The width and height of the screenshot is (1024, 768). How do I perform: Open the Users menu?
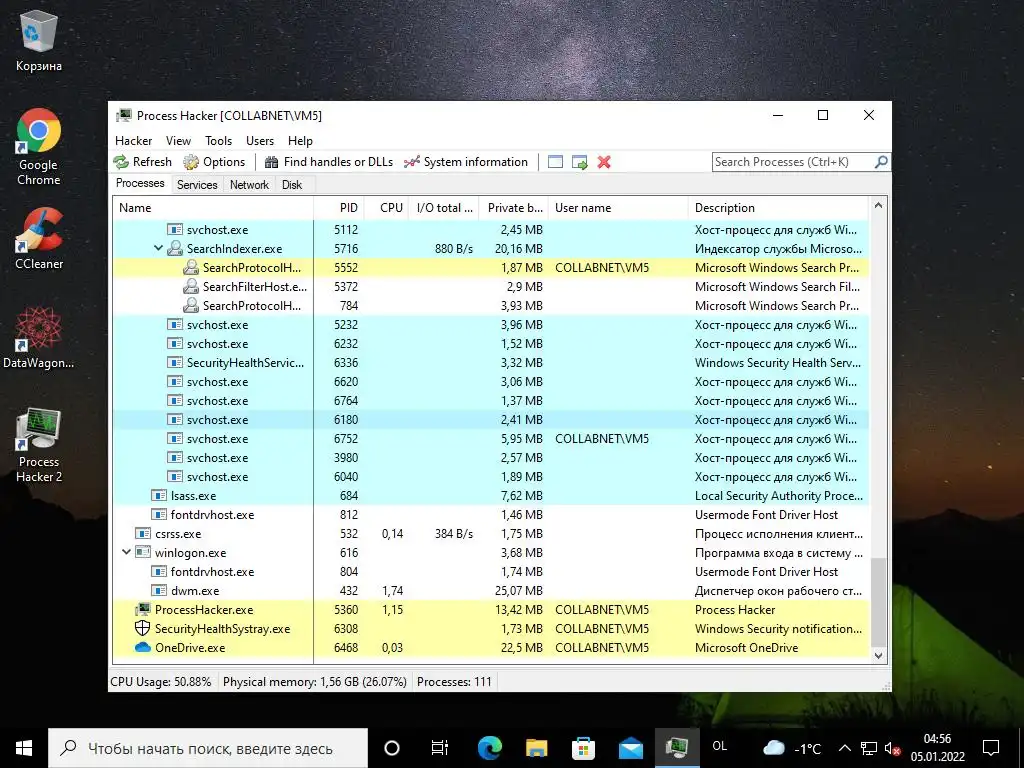pos(260,141)
